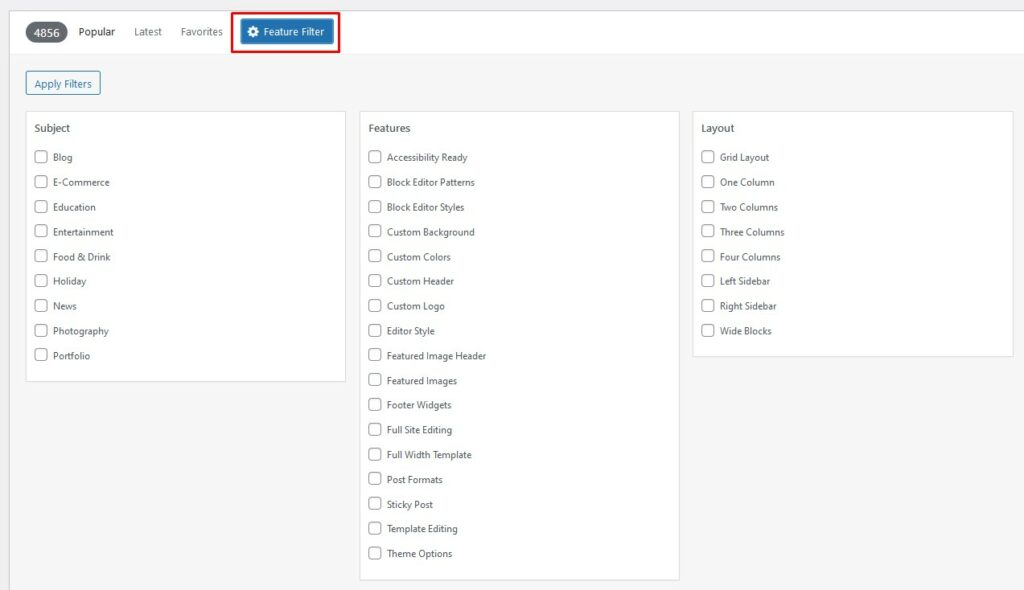Select the Food & Drink checkbox
1024x590 pixels.
(x=41, y=256)
